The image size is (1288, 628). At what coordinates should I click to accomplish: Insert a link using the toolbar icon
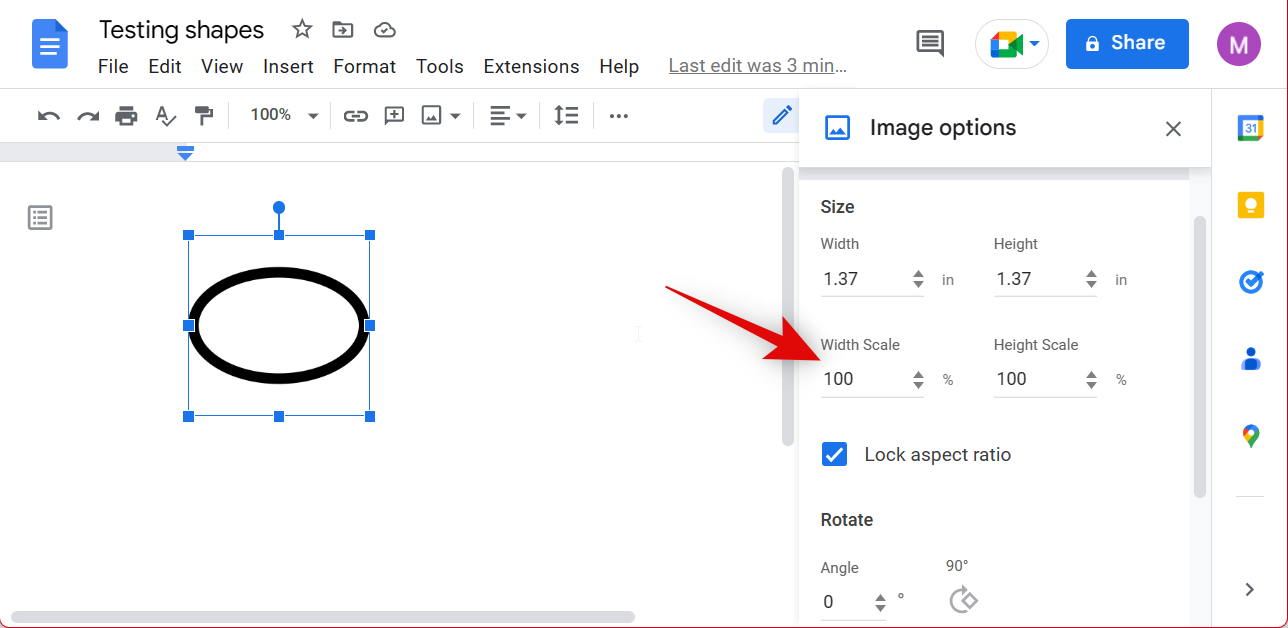point(355,116)
